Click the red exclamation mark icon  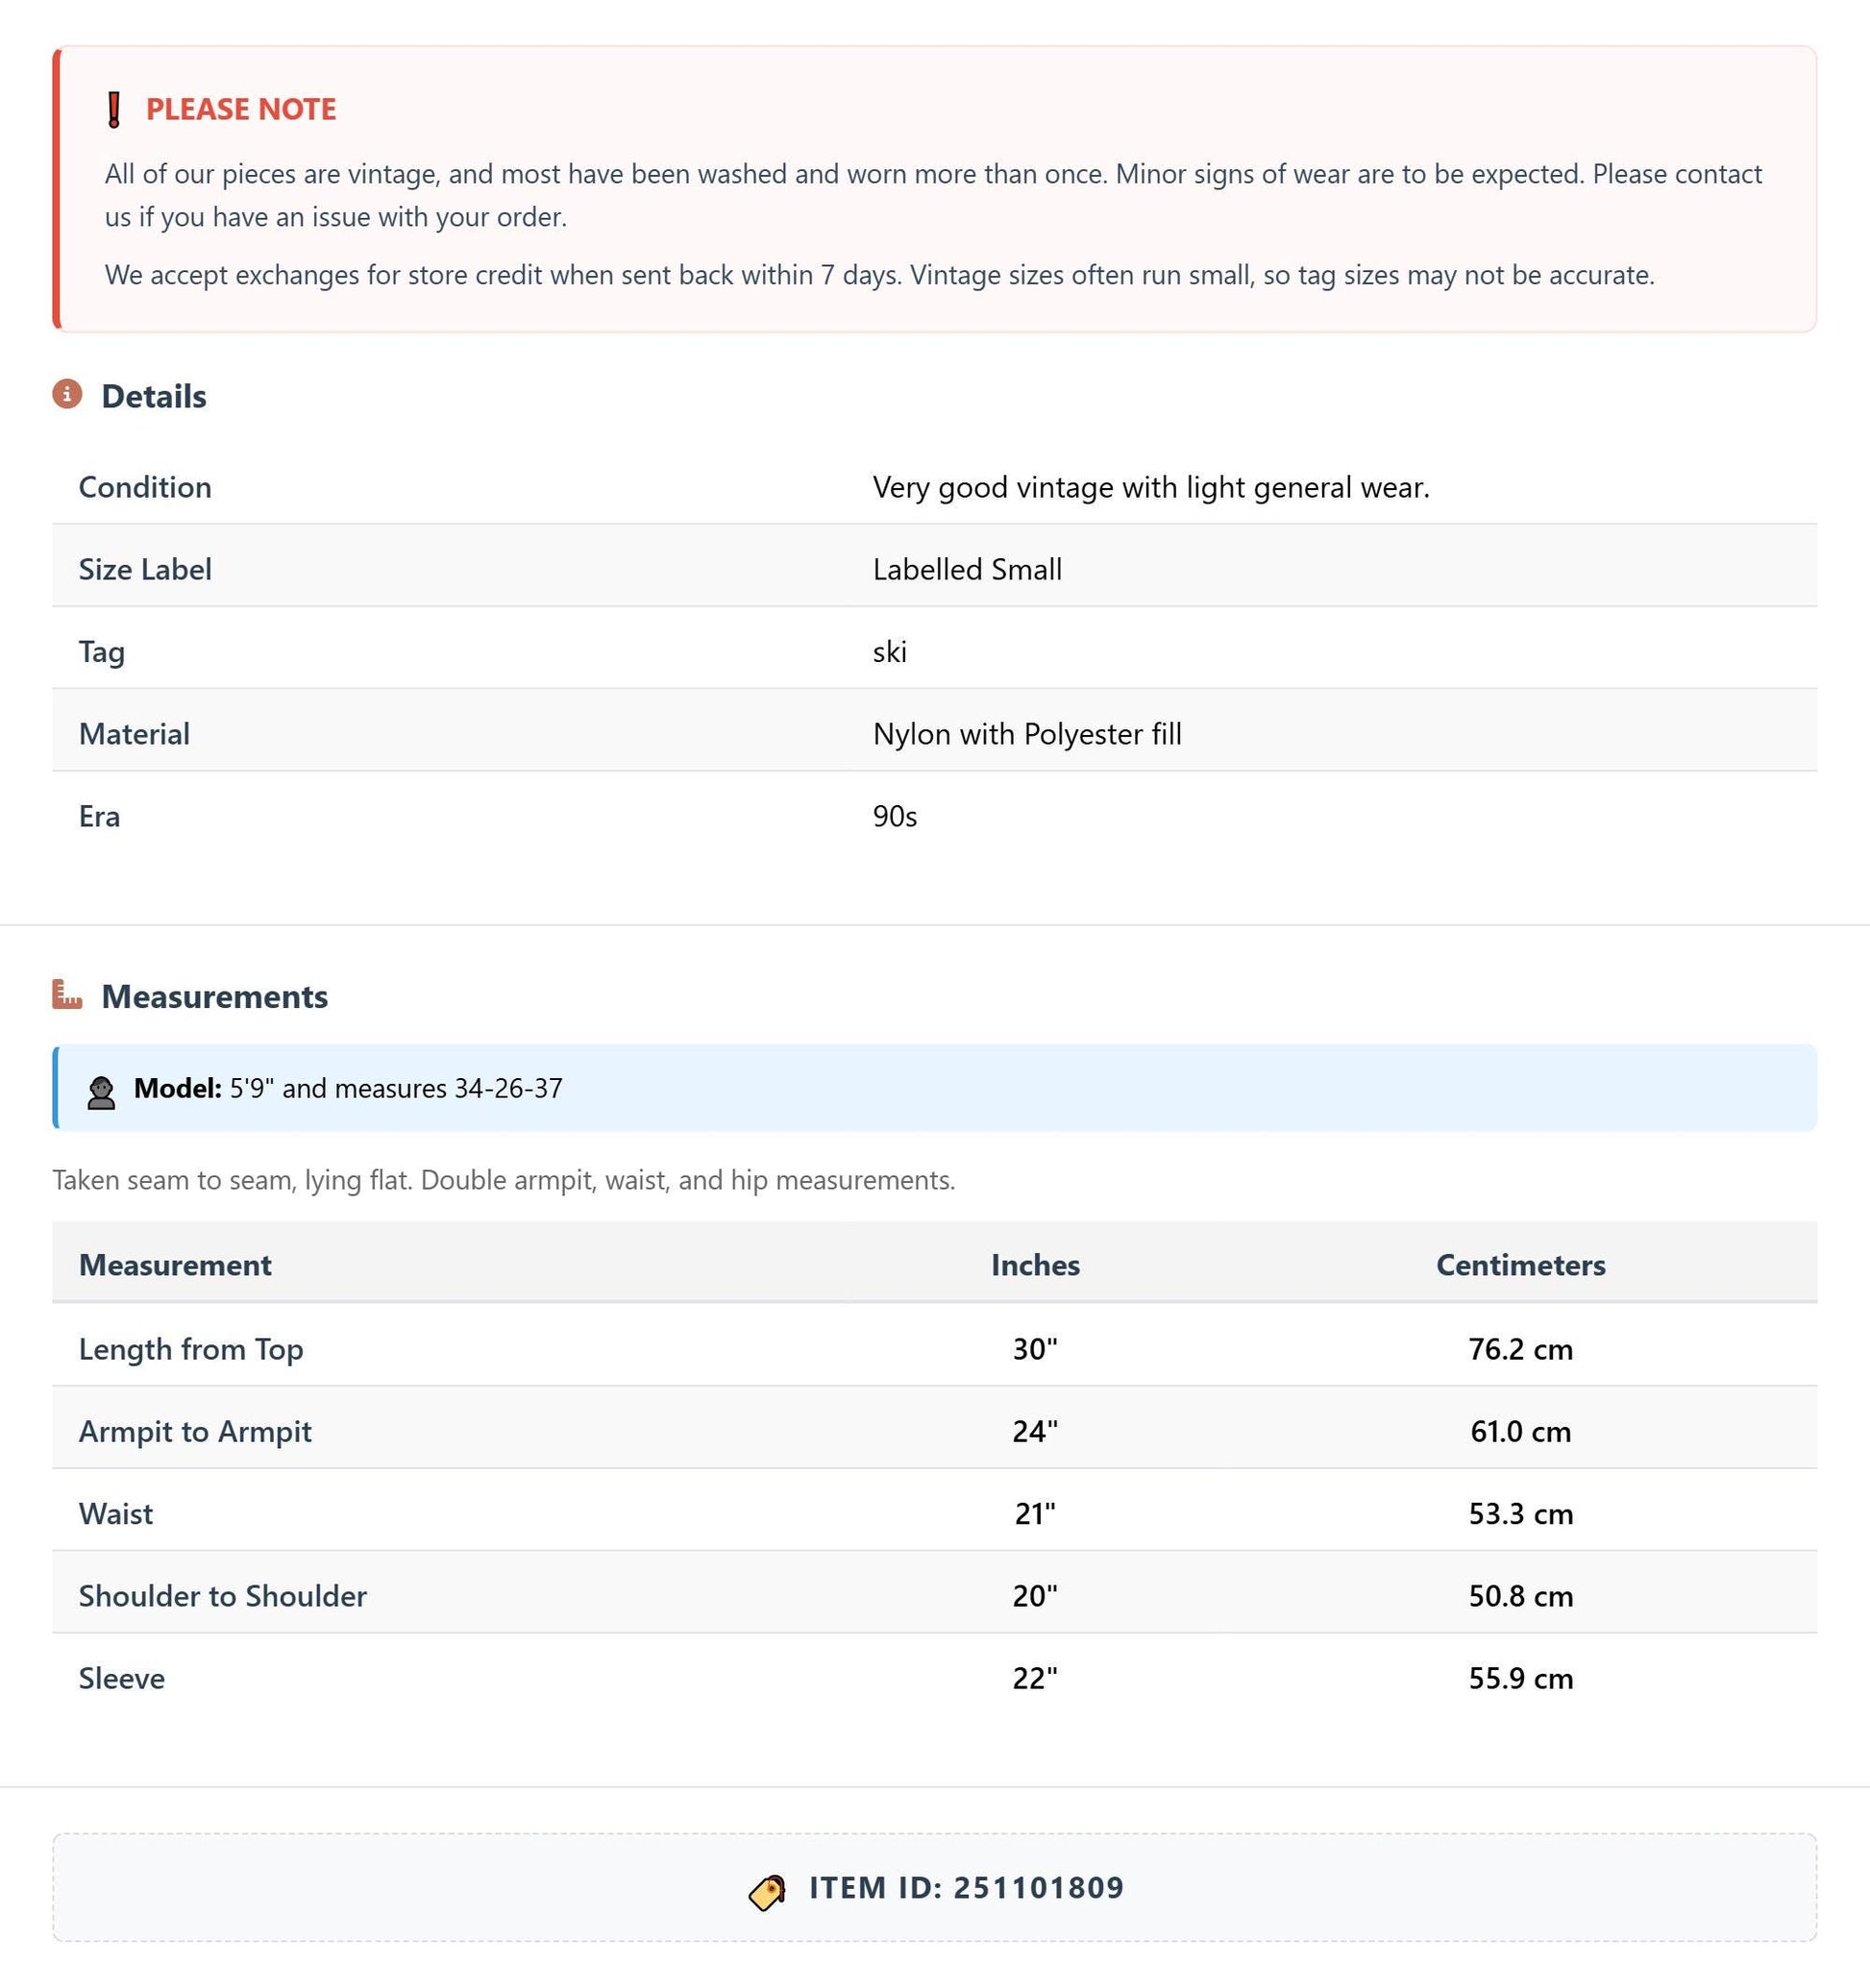tap(114, 110)
